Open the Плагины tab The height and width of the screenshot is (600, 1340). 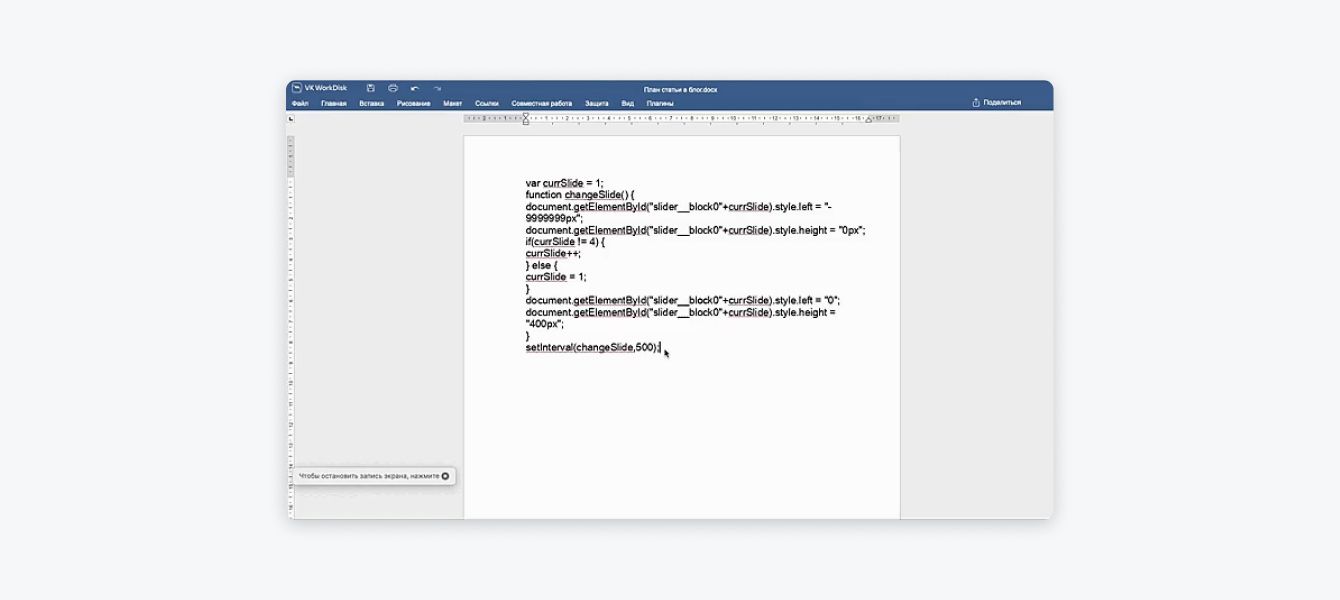(x=660, y=103)
